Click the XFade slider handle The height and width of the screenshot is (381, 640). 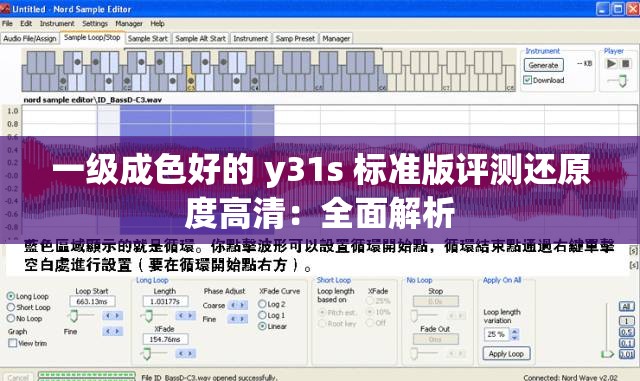147,354
